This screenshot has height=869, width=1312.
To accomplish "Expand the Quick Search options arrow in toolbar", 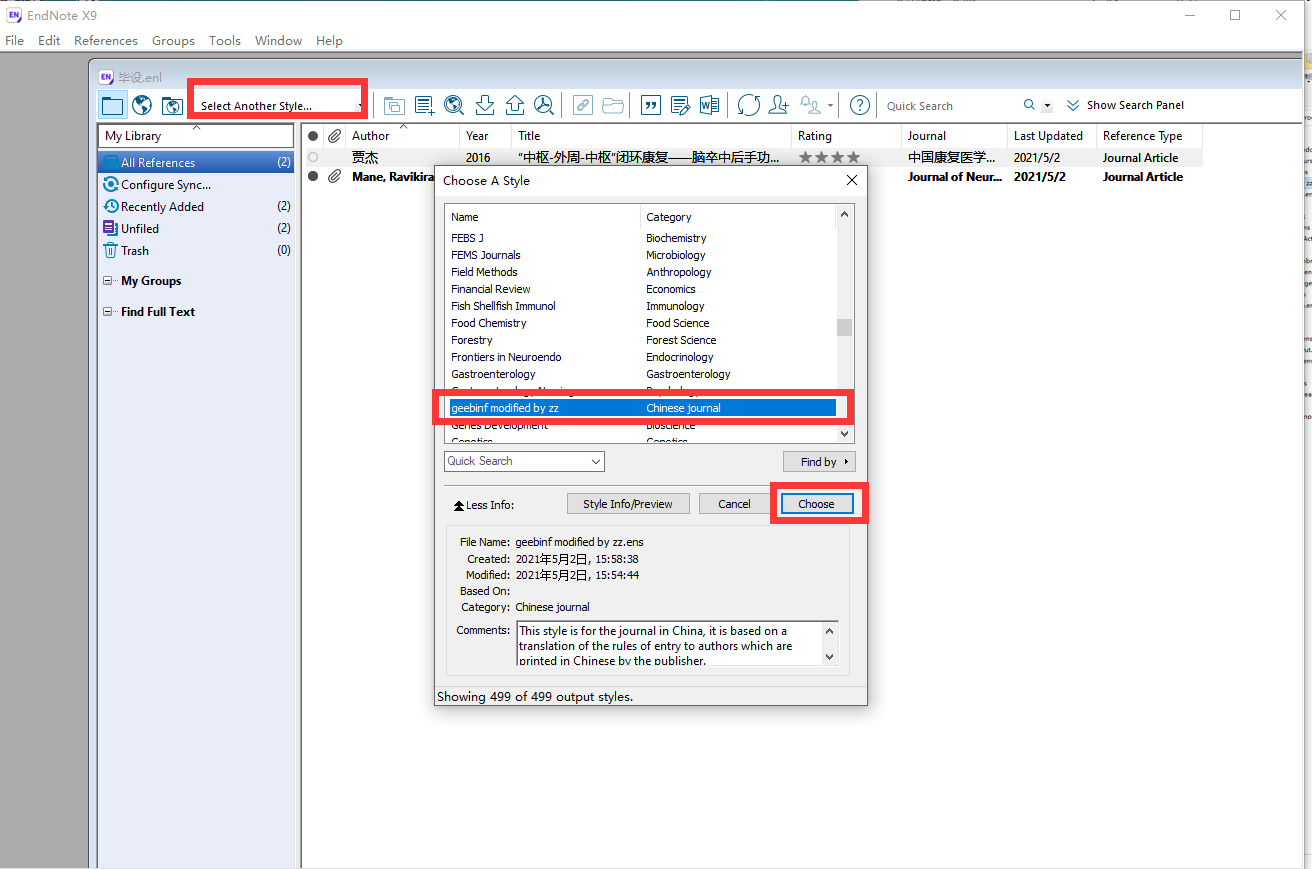I will (x=1047, y=106).
